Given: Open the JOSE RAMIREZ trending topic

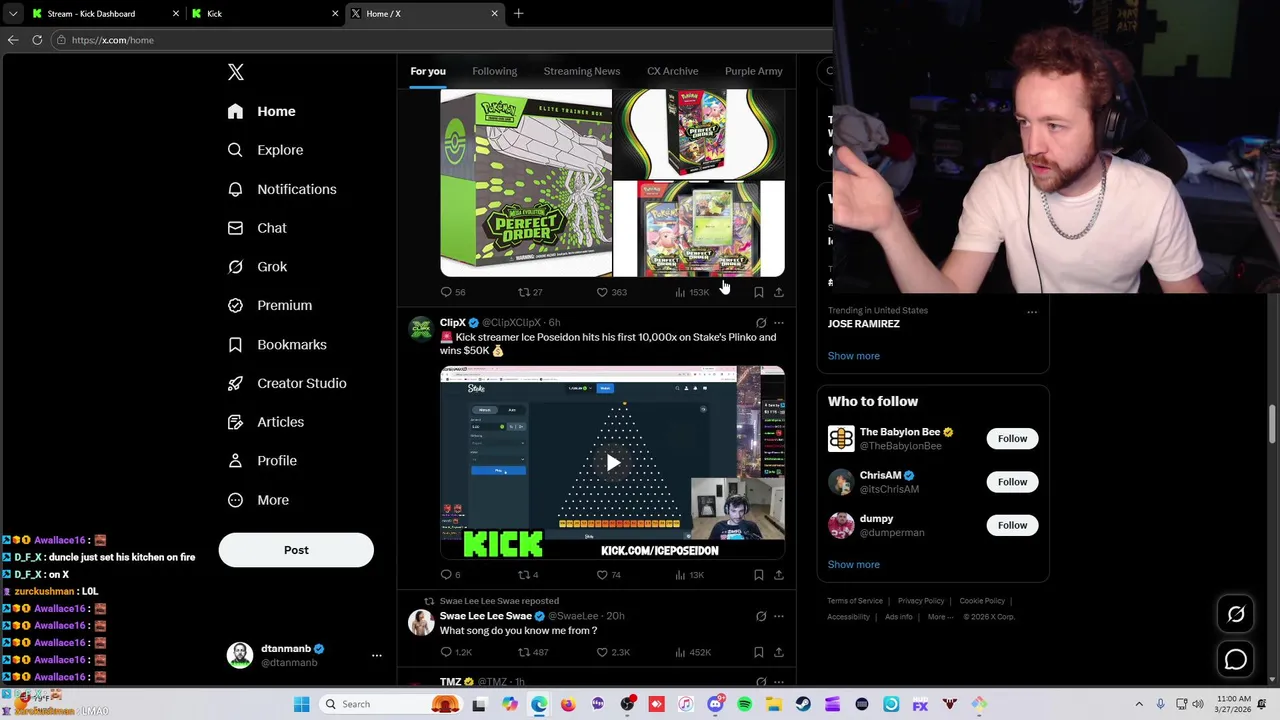Looking at the screenshot, I should click(x=864, y=324).
